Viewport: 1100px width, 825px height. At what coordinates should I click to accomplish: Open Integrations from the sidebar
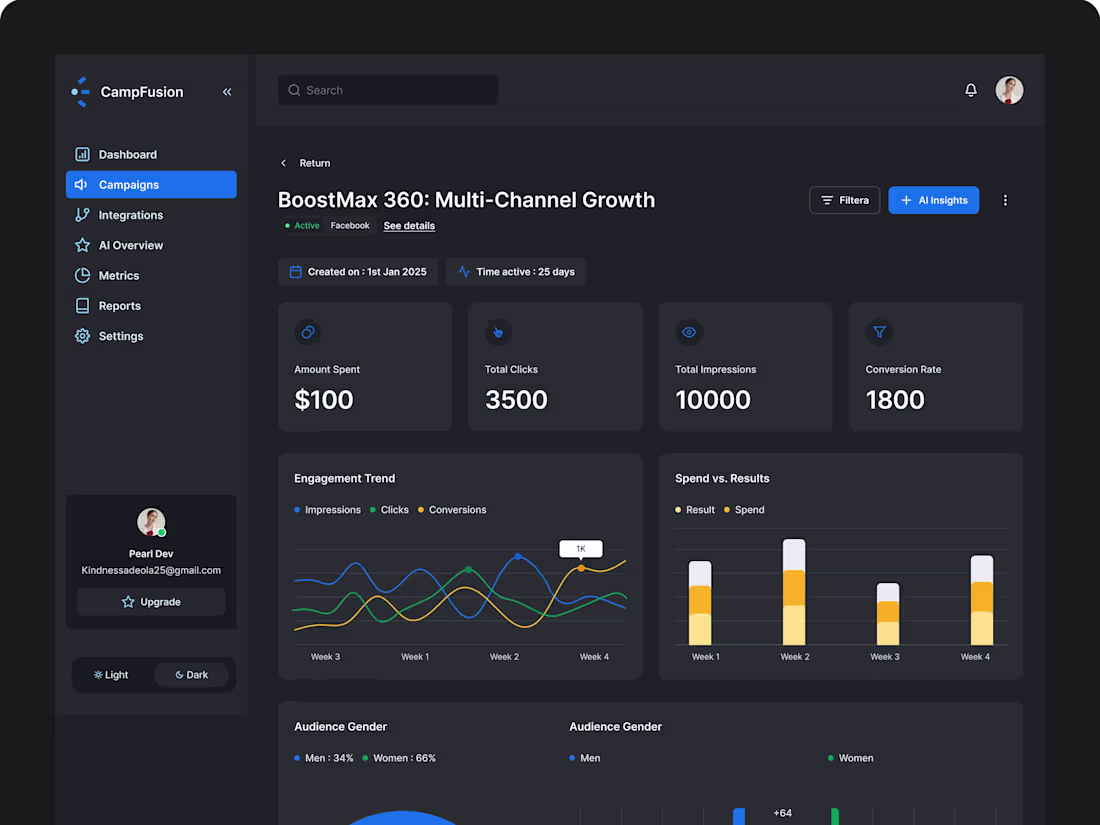pyautogui.click(x=130, y=215)
